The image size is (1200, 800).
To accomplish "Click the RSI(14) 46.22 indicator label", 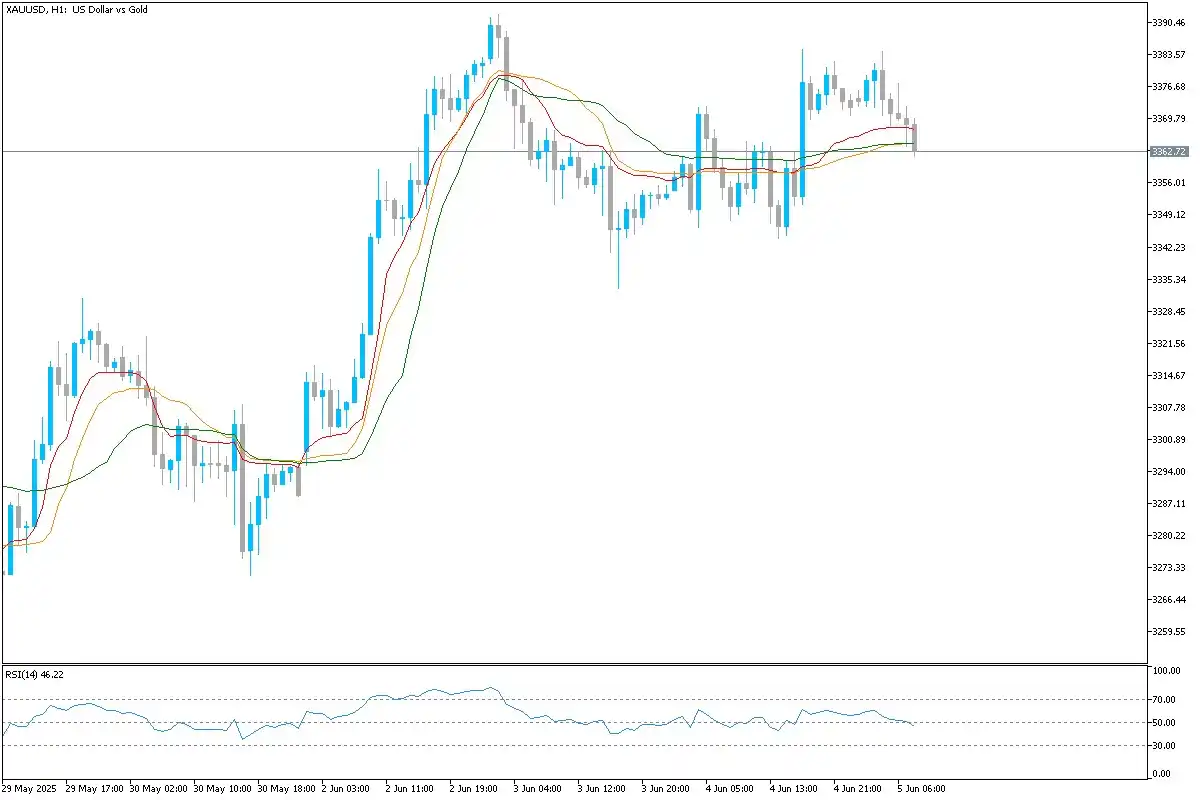I will [34, 675].
